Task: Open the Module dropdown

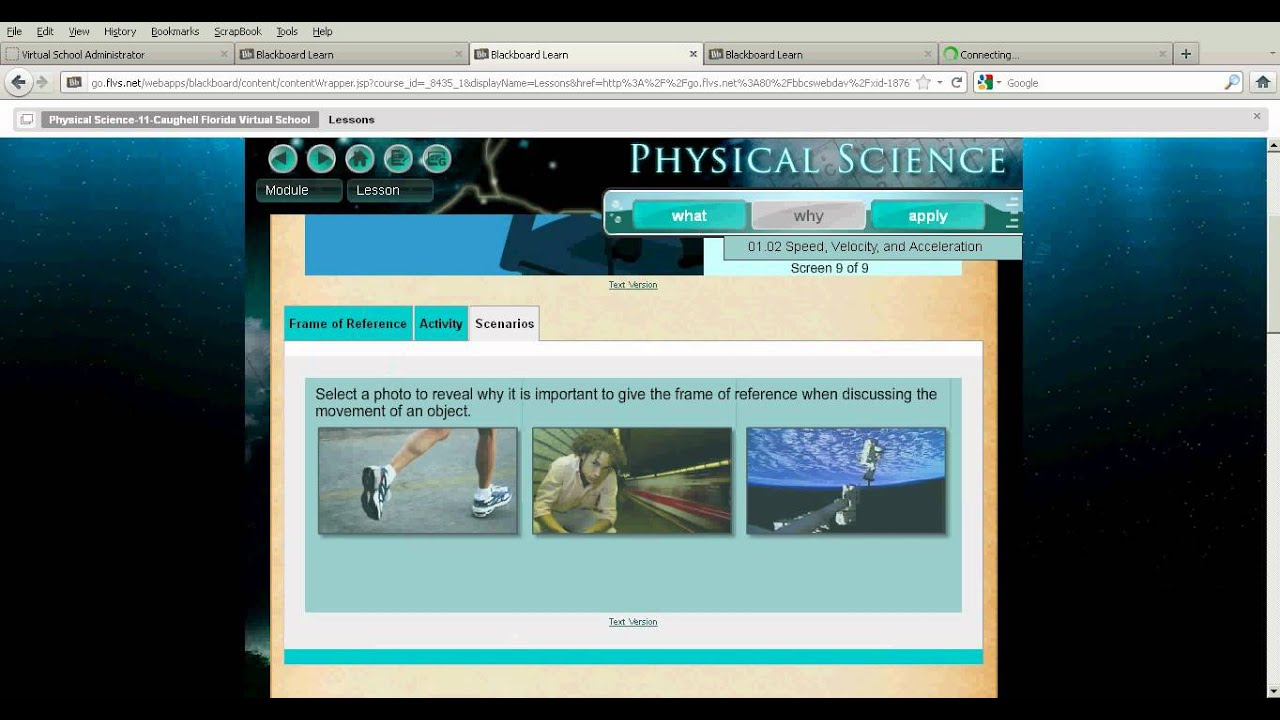Action: point(299,190)
